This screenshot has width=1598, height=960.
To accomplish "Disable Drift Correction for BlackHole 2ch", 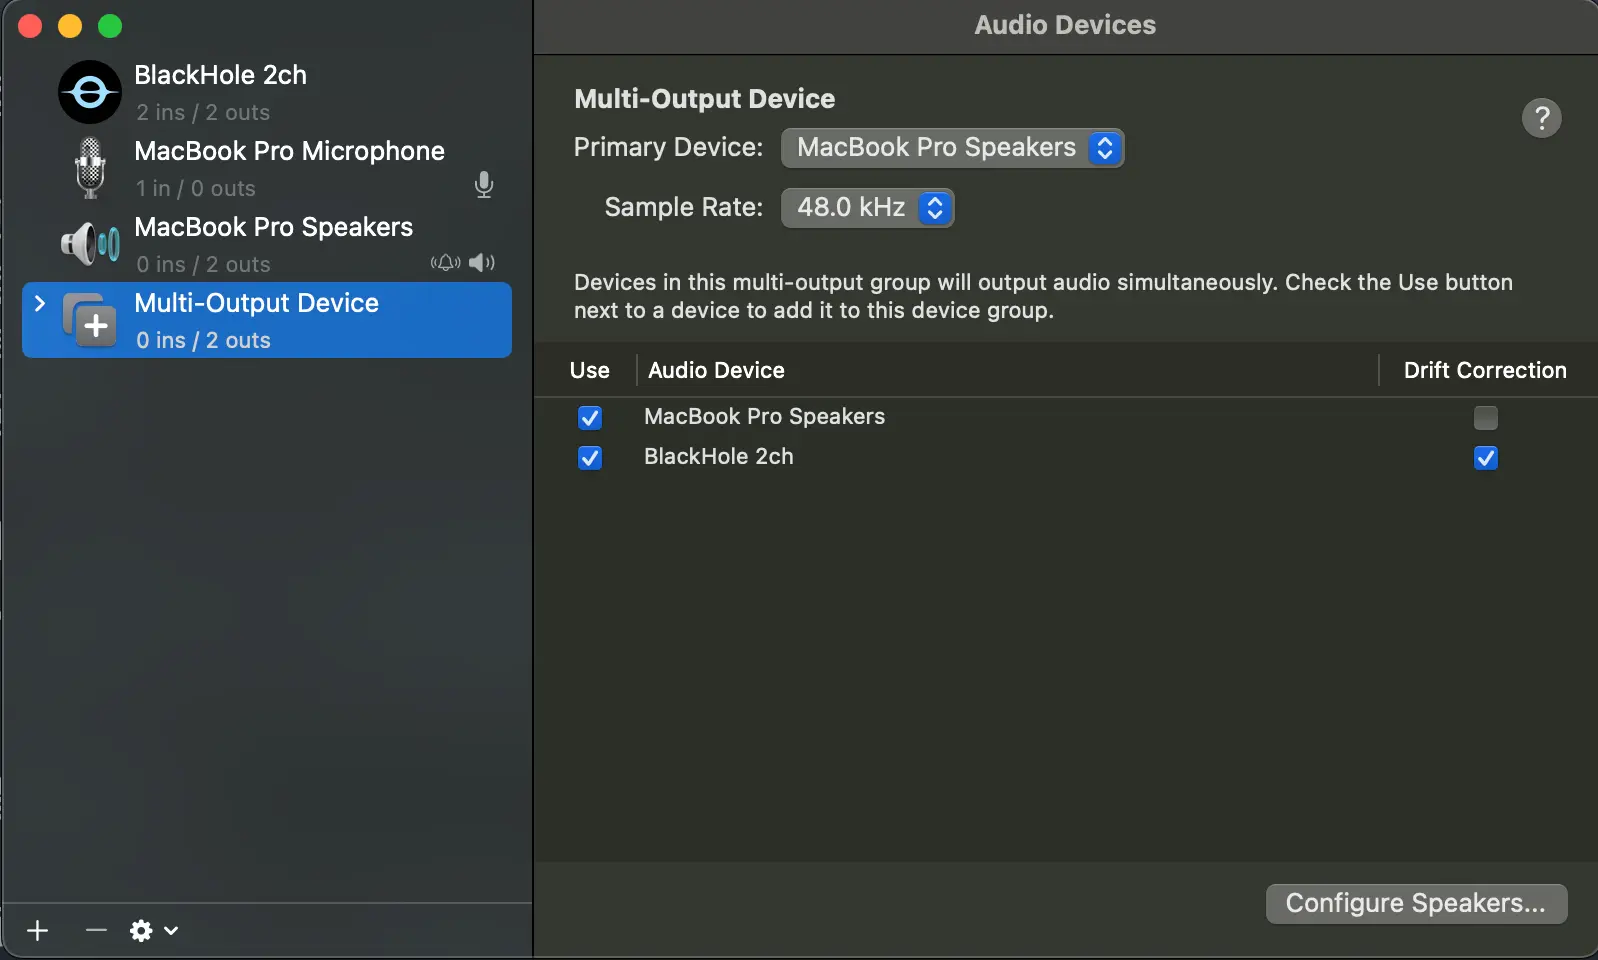I will tap(1485, 458).
